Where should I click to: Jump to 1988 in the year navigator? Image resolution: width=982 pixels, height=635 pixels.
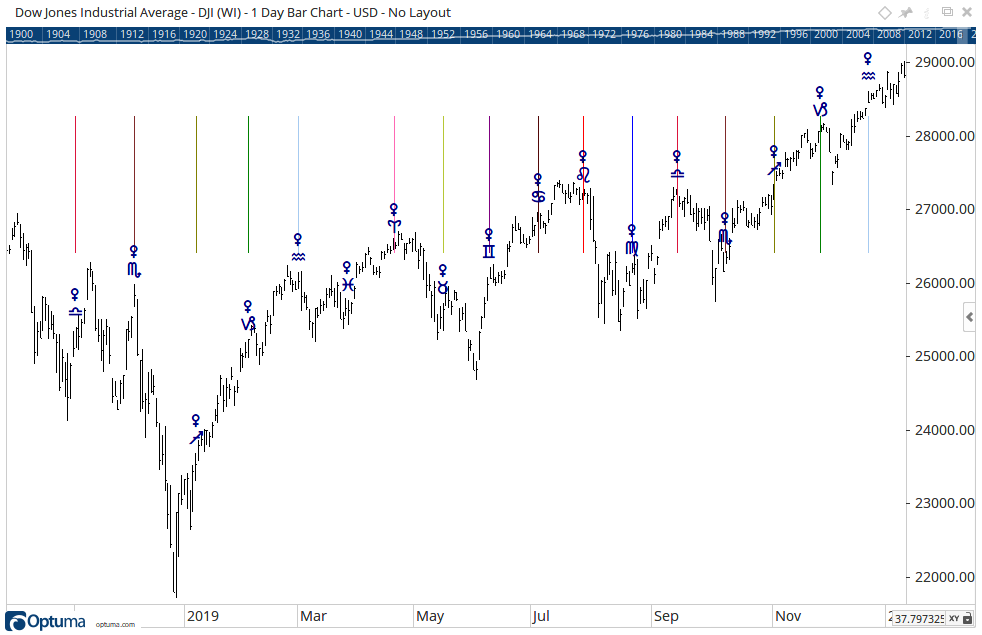point(733,34)
